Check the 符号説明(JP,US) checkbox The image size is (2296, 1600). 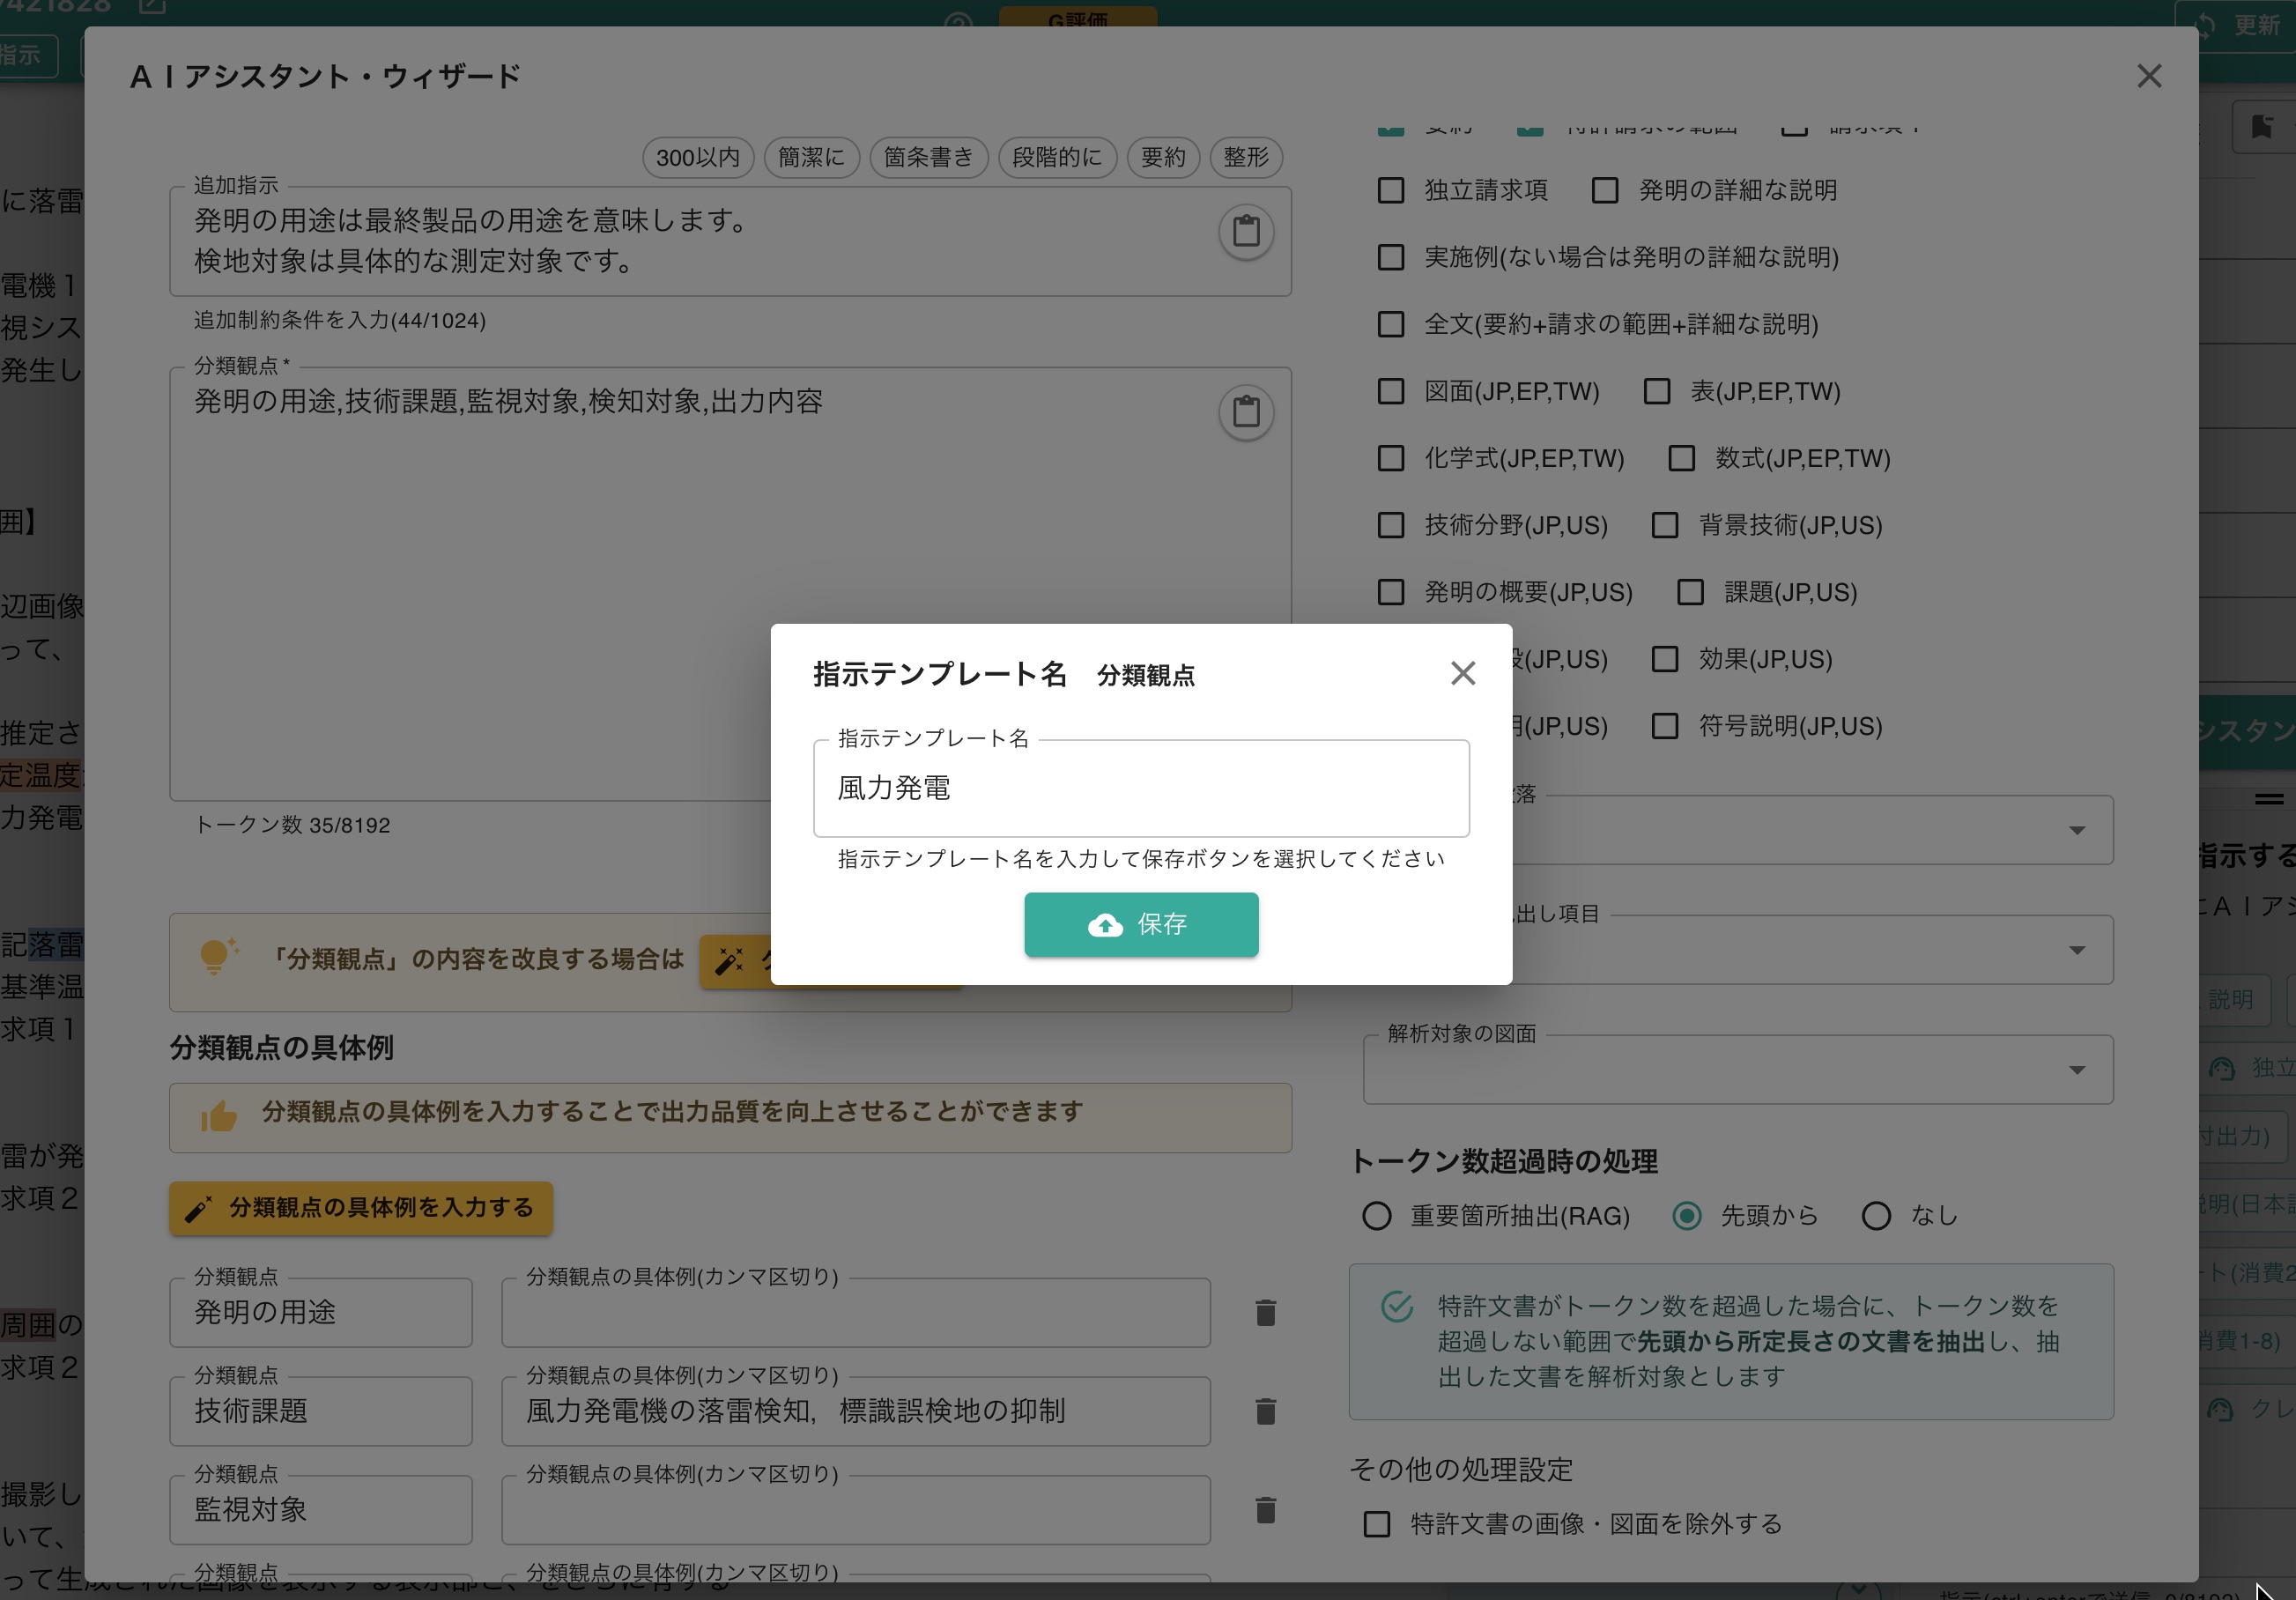[x=1665, y=726]
